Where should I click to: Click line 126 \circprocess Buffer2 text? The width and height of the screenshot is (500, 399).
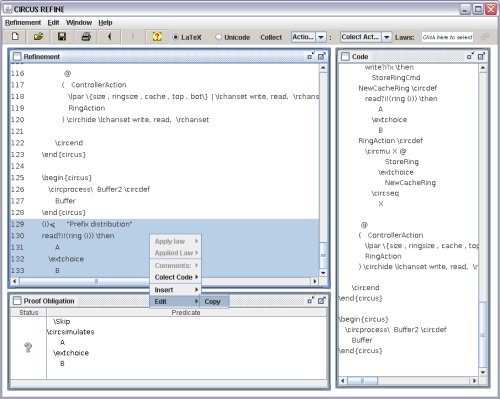[99, 189]
